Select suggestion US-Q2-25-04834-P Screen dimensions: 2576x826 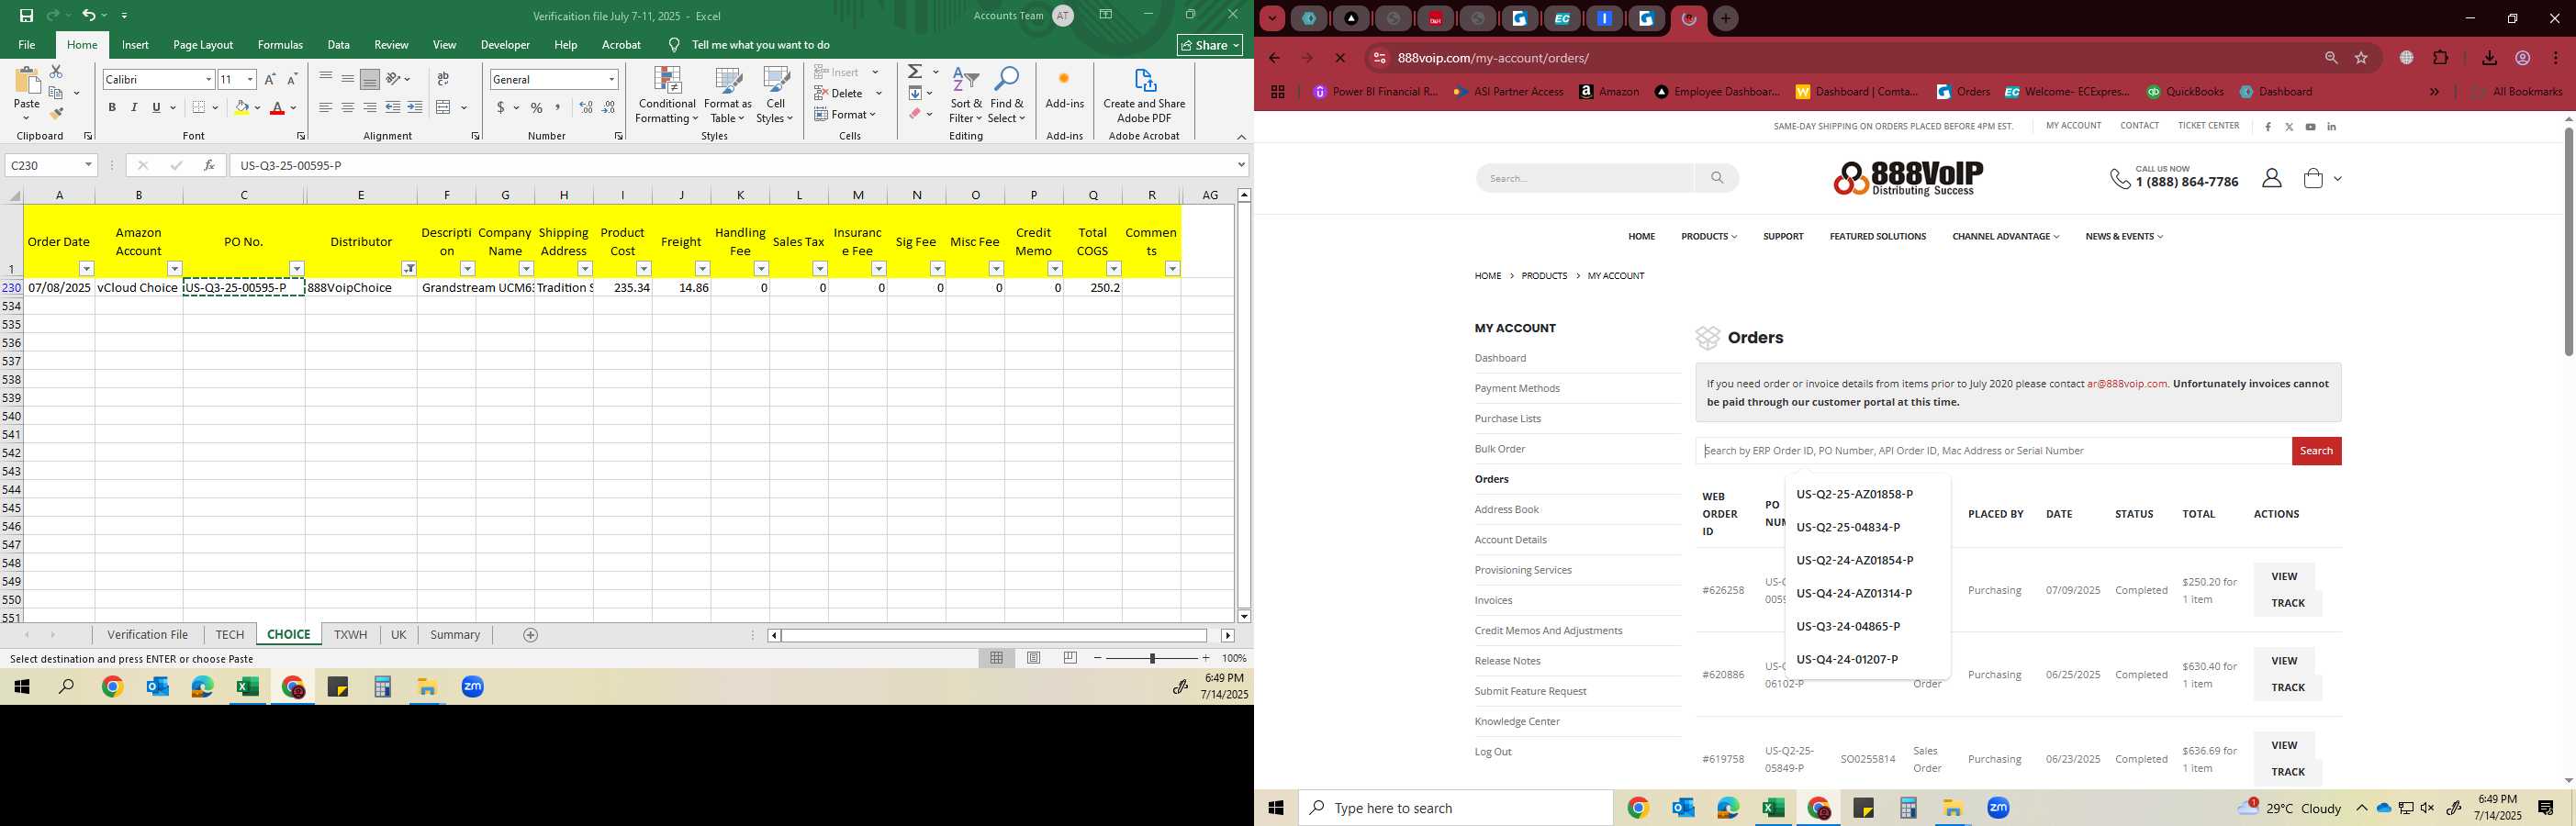click(x=1848, y=527)
